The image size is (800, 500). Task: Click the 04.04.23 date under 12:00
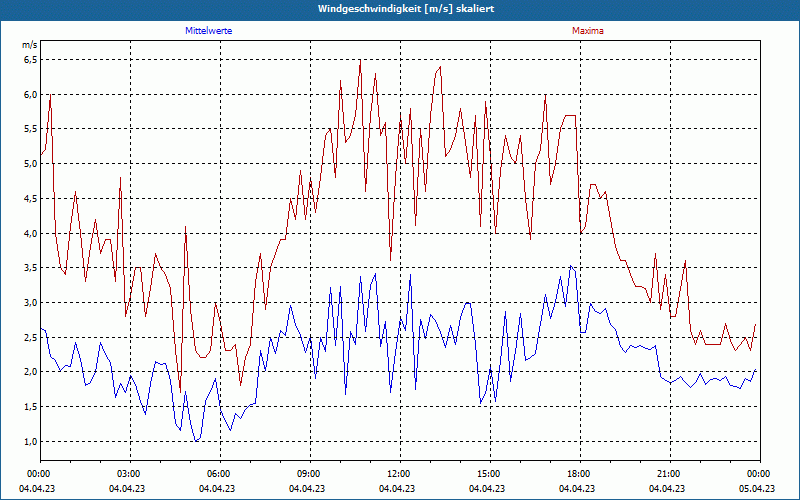397,488
